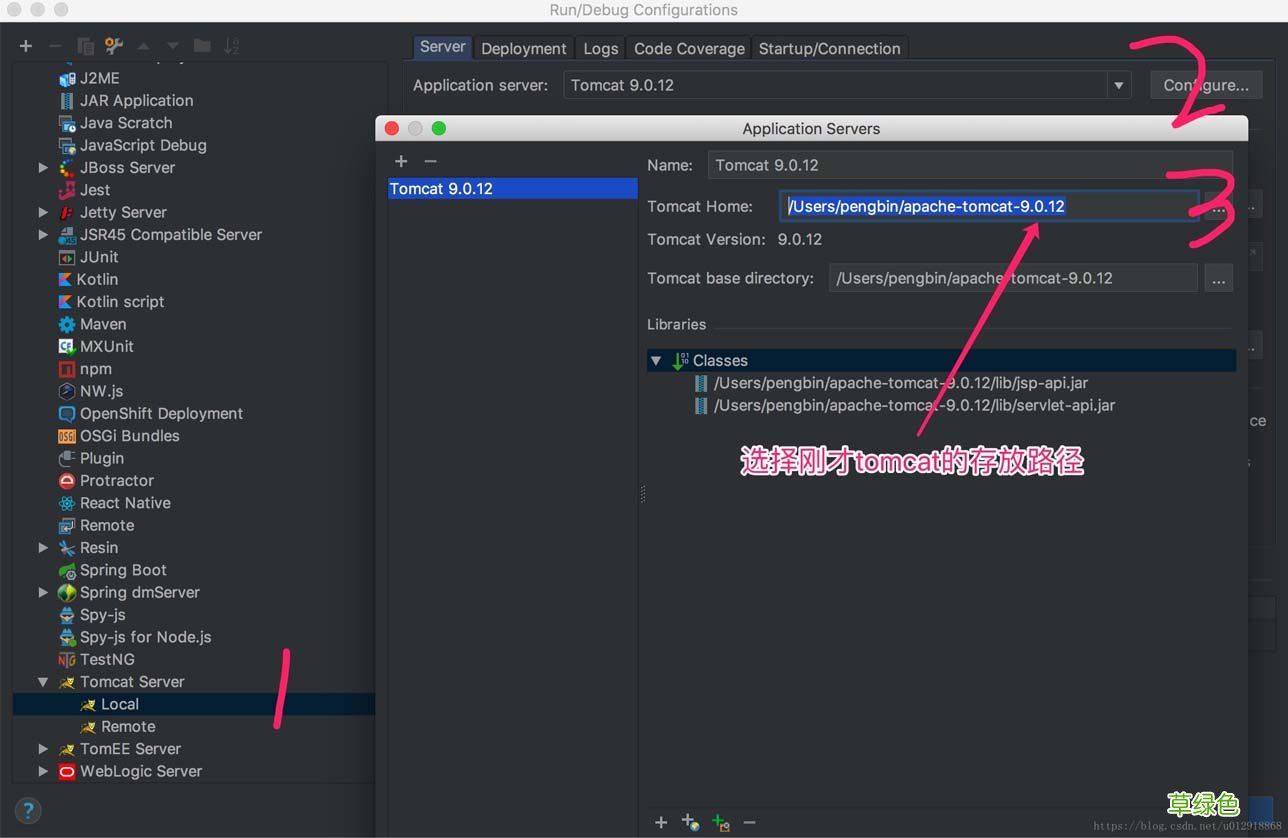Click the Java Scratch icon

tap(67, 123)
